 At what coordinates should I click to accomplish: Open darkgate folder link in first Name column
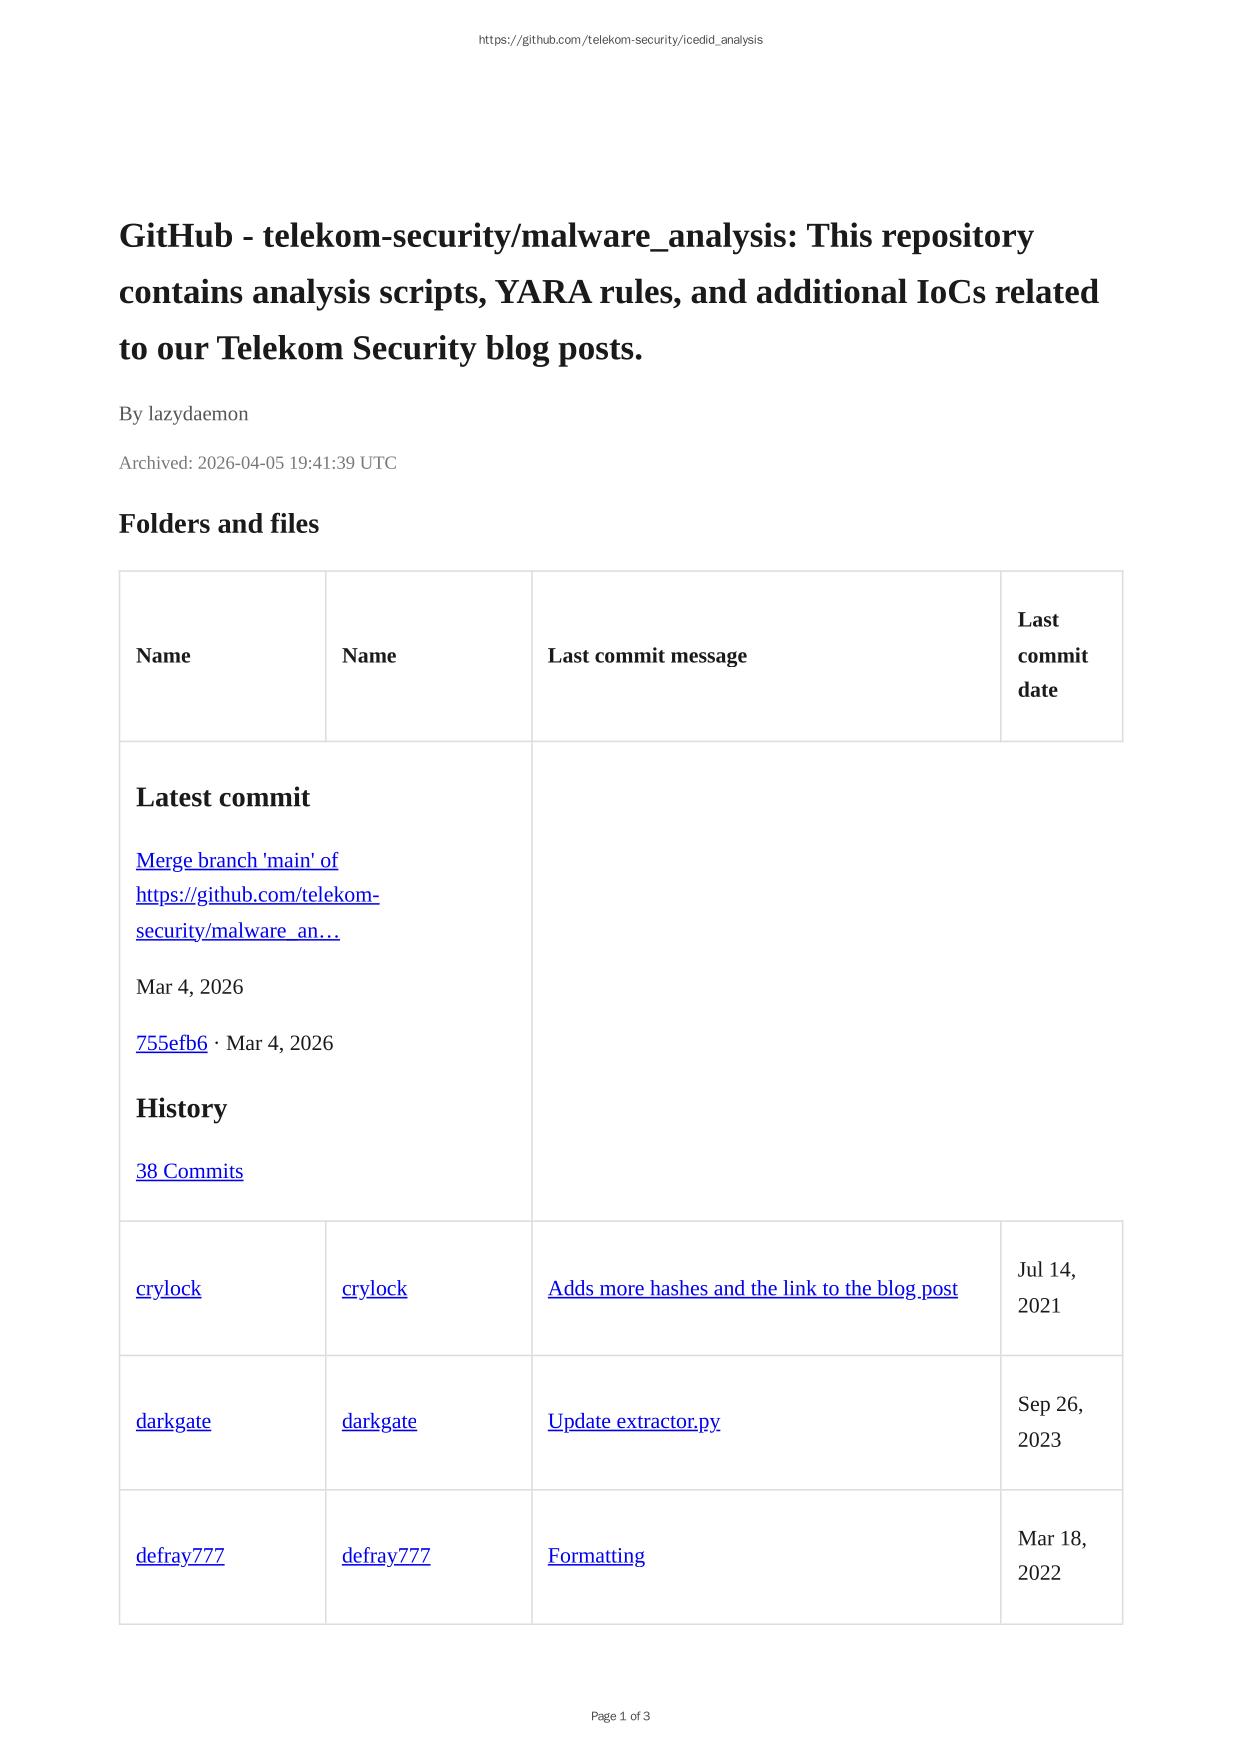pos(173,1421)
